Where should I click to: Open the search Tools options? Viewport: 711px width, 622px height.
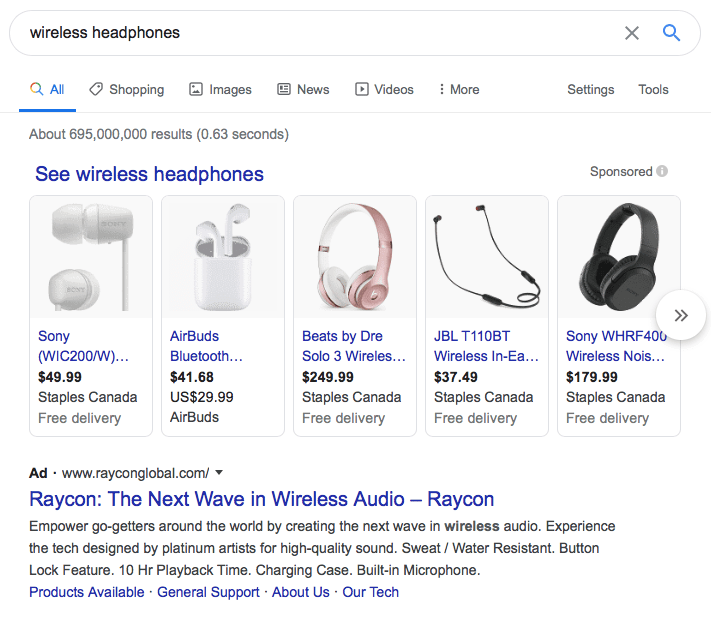tap(653, 89)
